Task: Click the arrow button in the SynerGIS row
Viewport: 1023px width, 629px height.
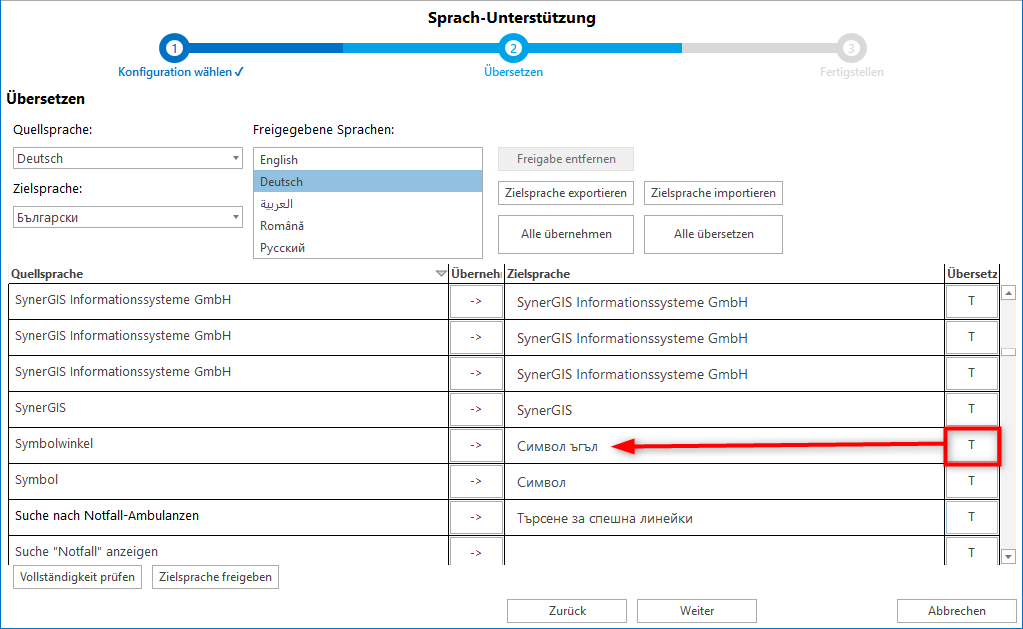Action: tap(476, 409)
